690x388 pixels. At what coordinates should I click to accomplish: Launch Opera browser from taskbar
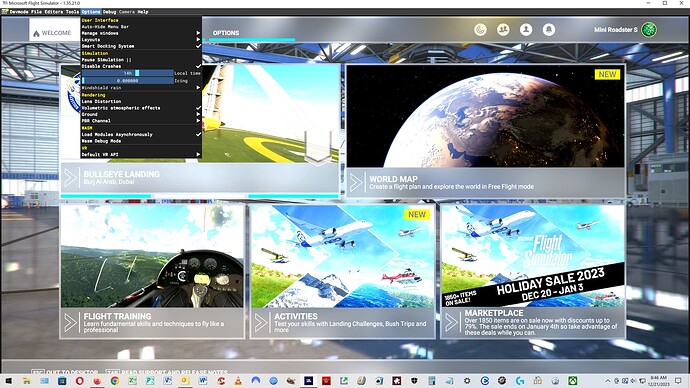(x=79, y=381)
